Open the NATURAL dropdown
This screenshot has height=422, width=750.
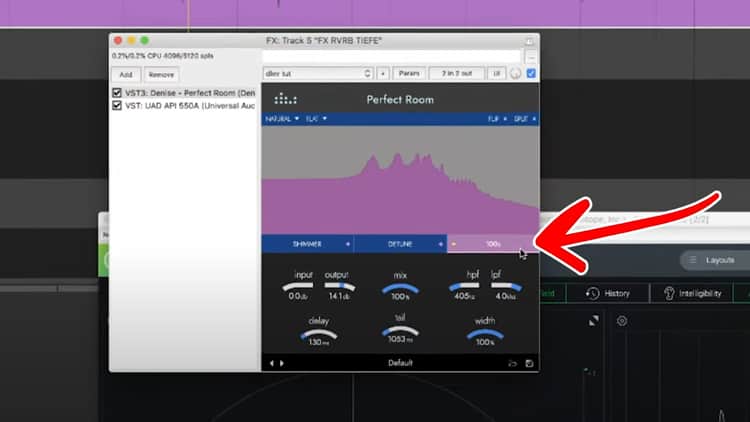[282, 119]
